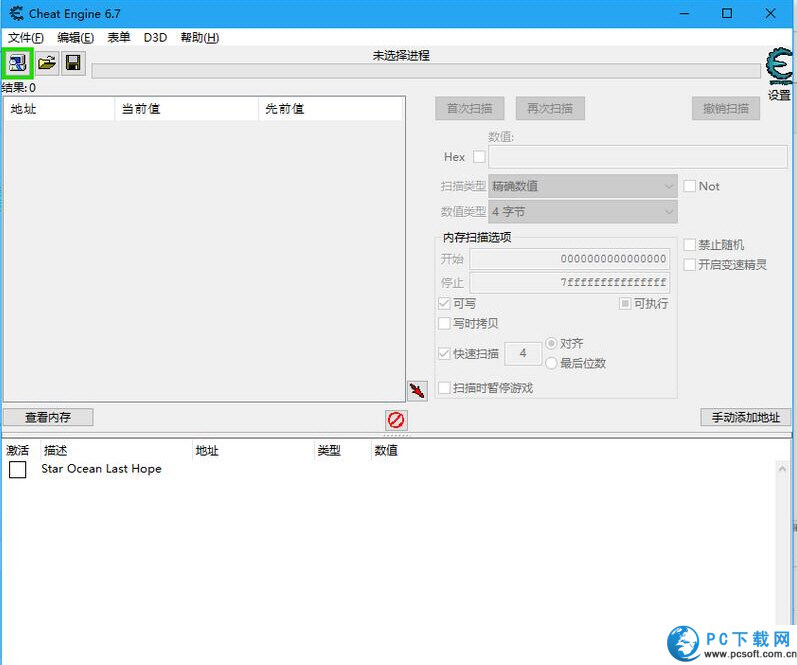Open the 编辑(E) menu
This screenshot has height=665, width=797.
[x=76, y=38]
